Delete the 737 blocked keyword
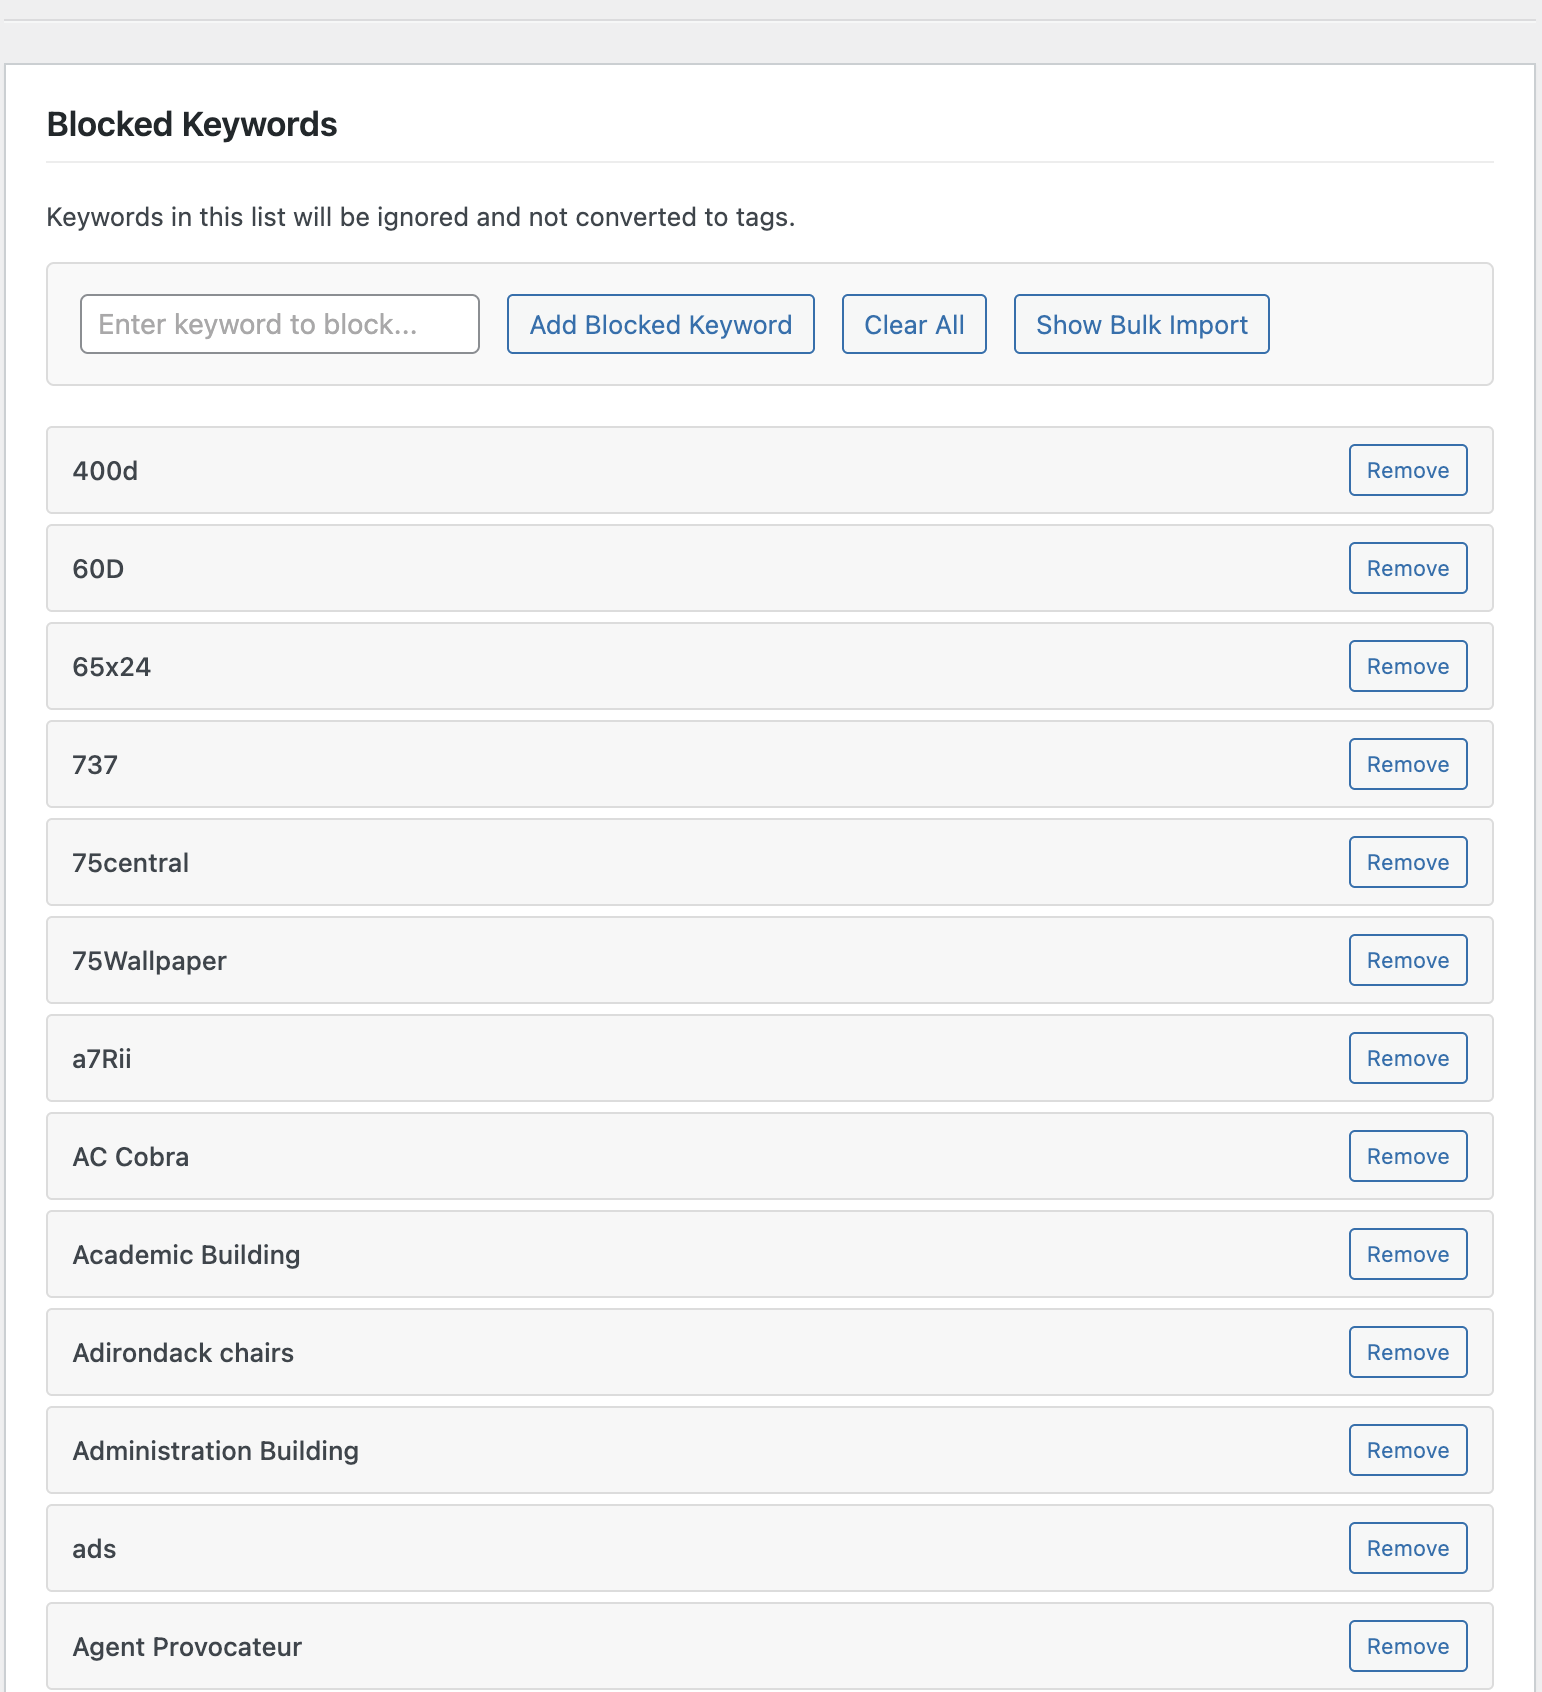Image resolution: width=1542 pixels, height=1692 pixels. click(1407, 764)
